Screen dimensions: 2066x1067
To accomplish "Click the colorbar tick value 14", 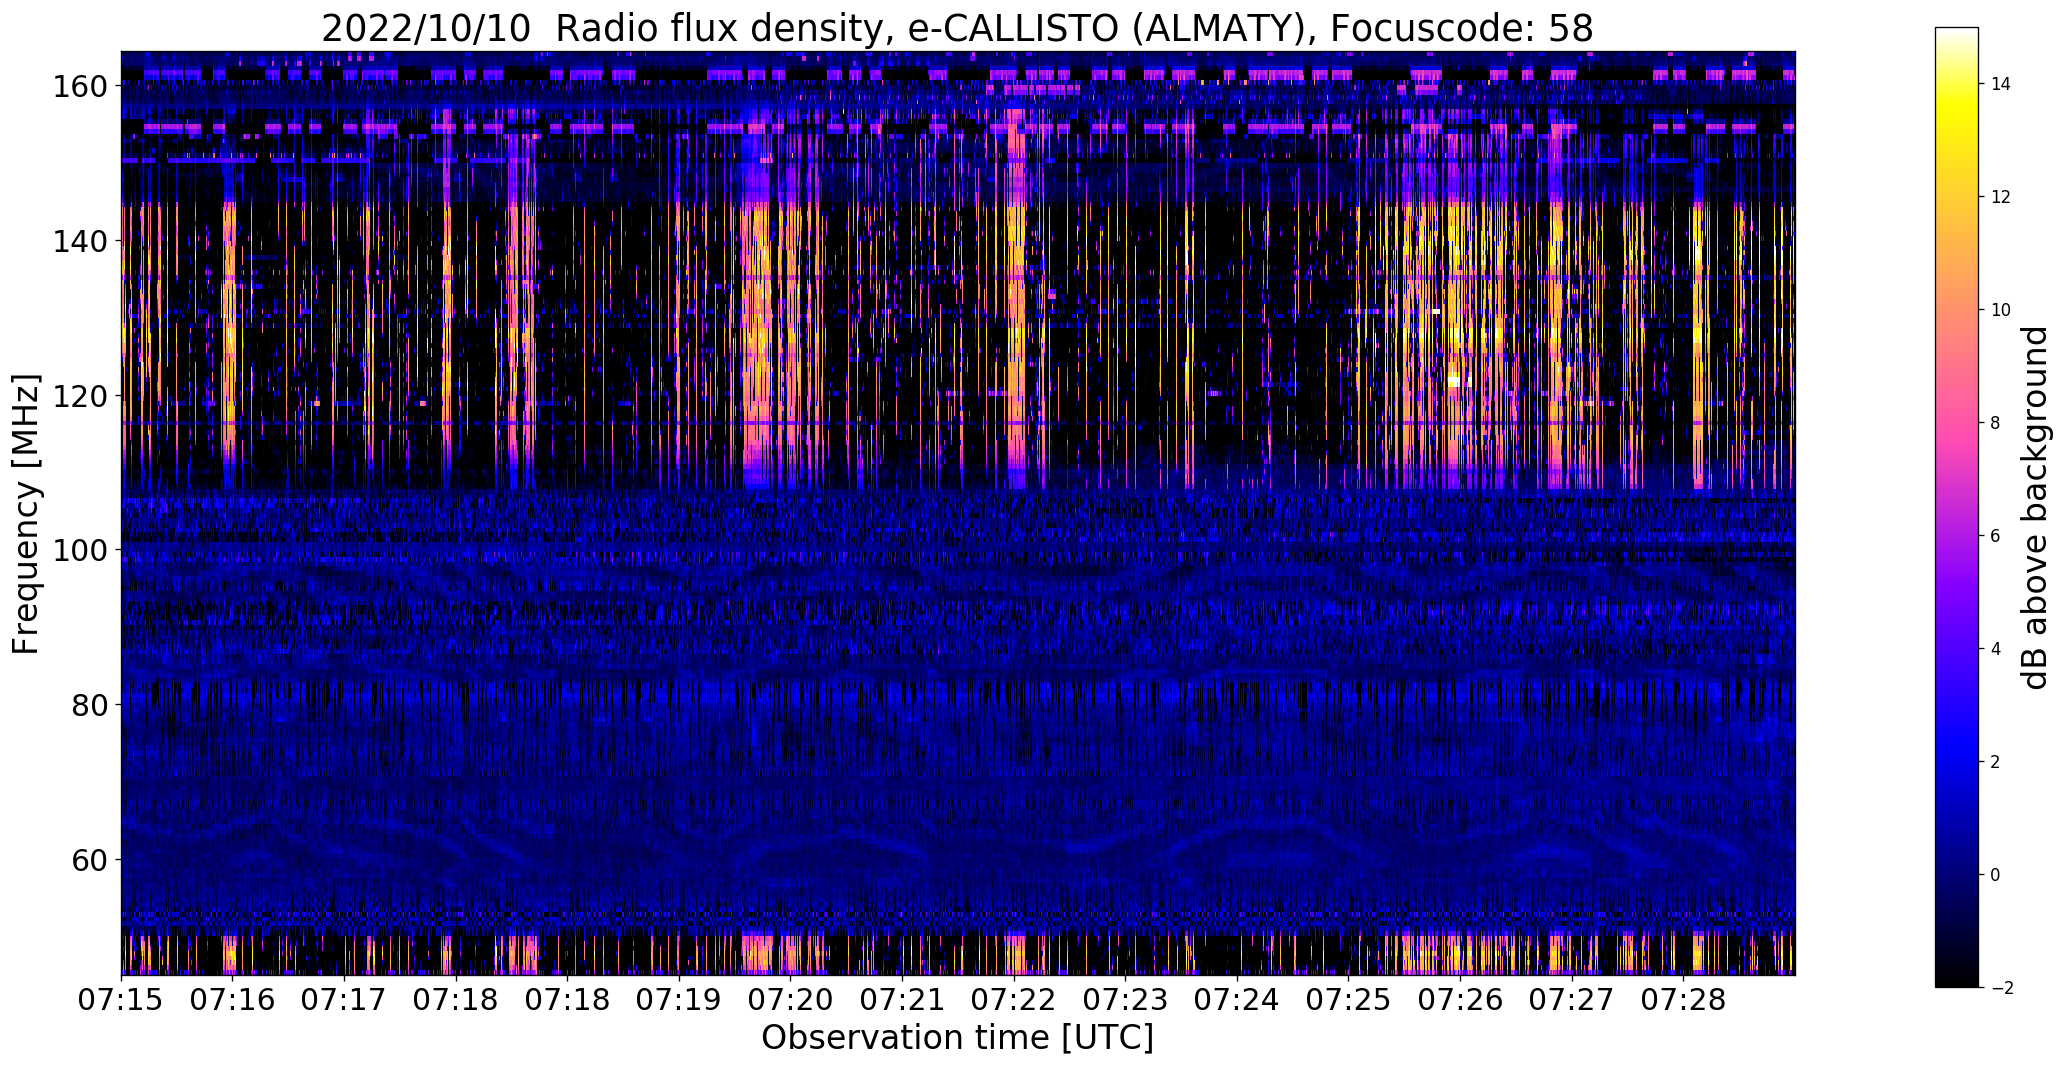I will pyautogui.click(x=2001, y=84).
